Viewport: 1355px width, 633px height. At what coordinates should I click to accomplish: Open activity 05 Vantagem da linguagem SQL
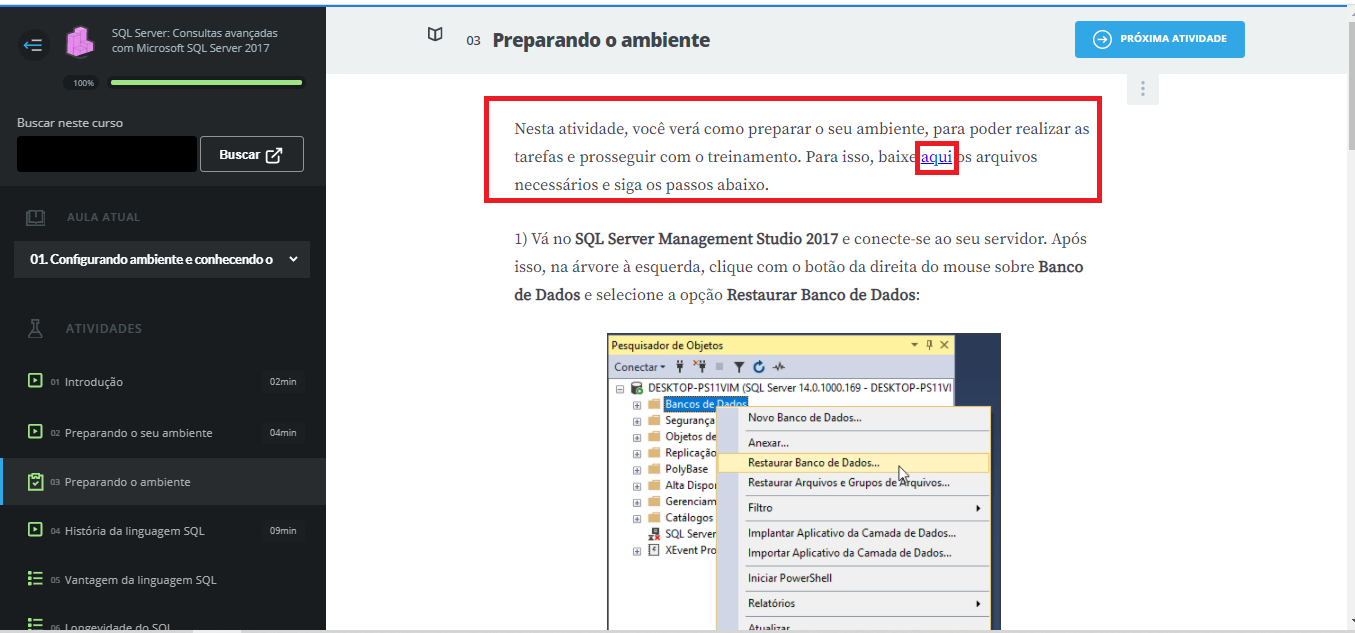pos(164,579)
